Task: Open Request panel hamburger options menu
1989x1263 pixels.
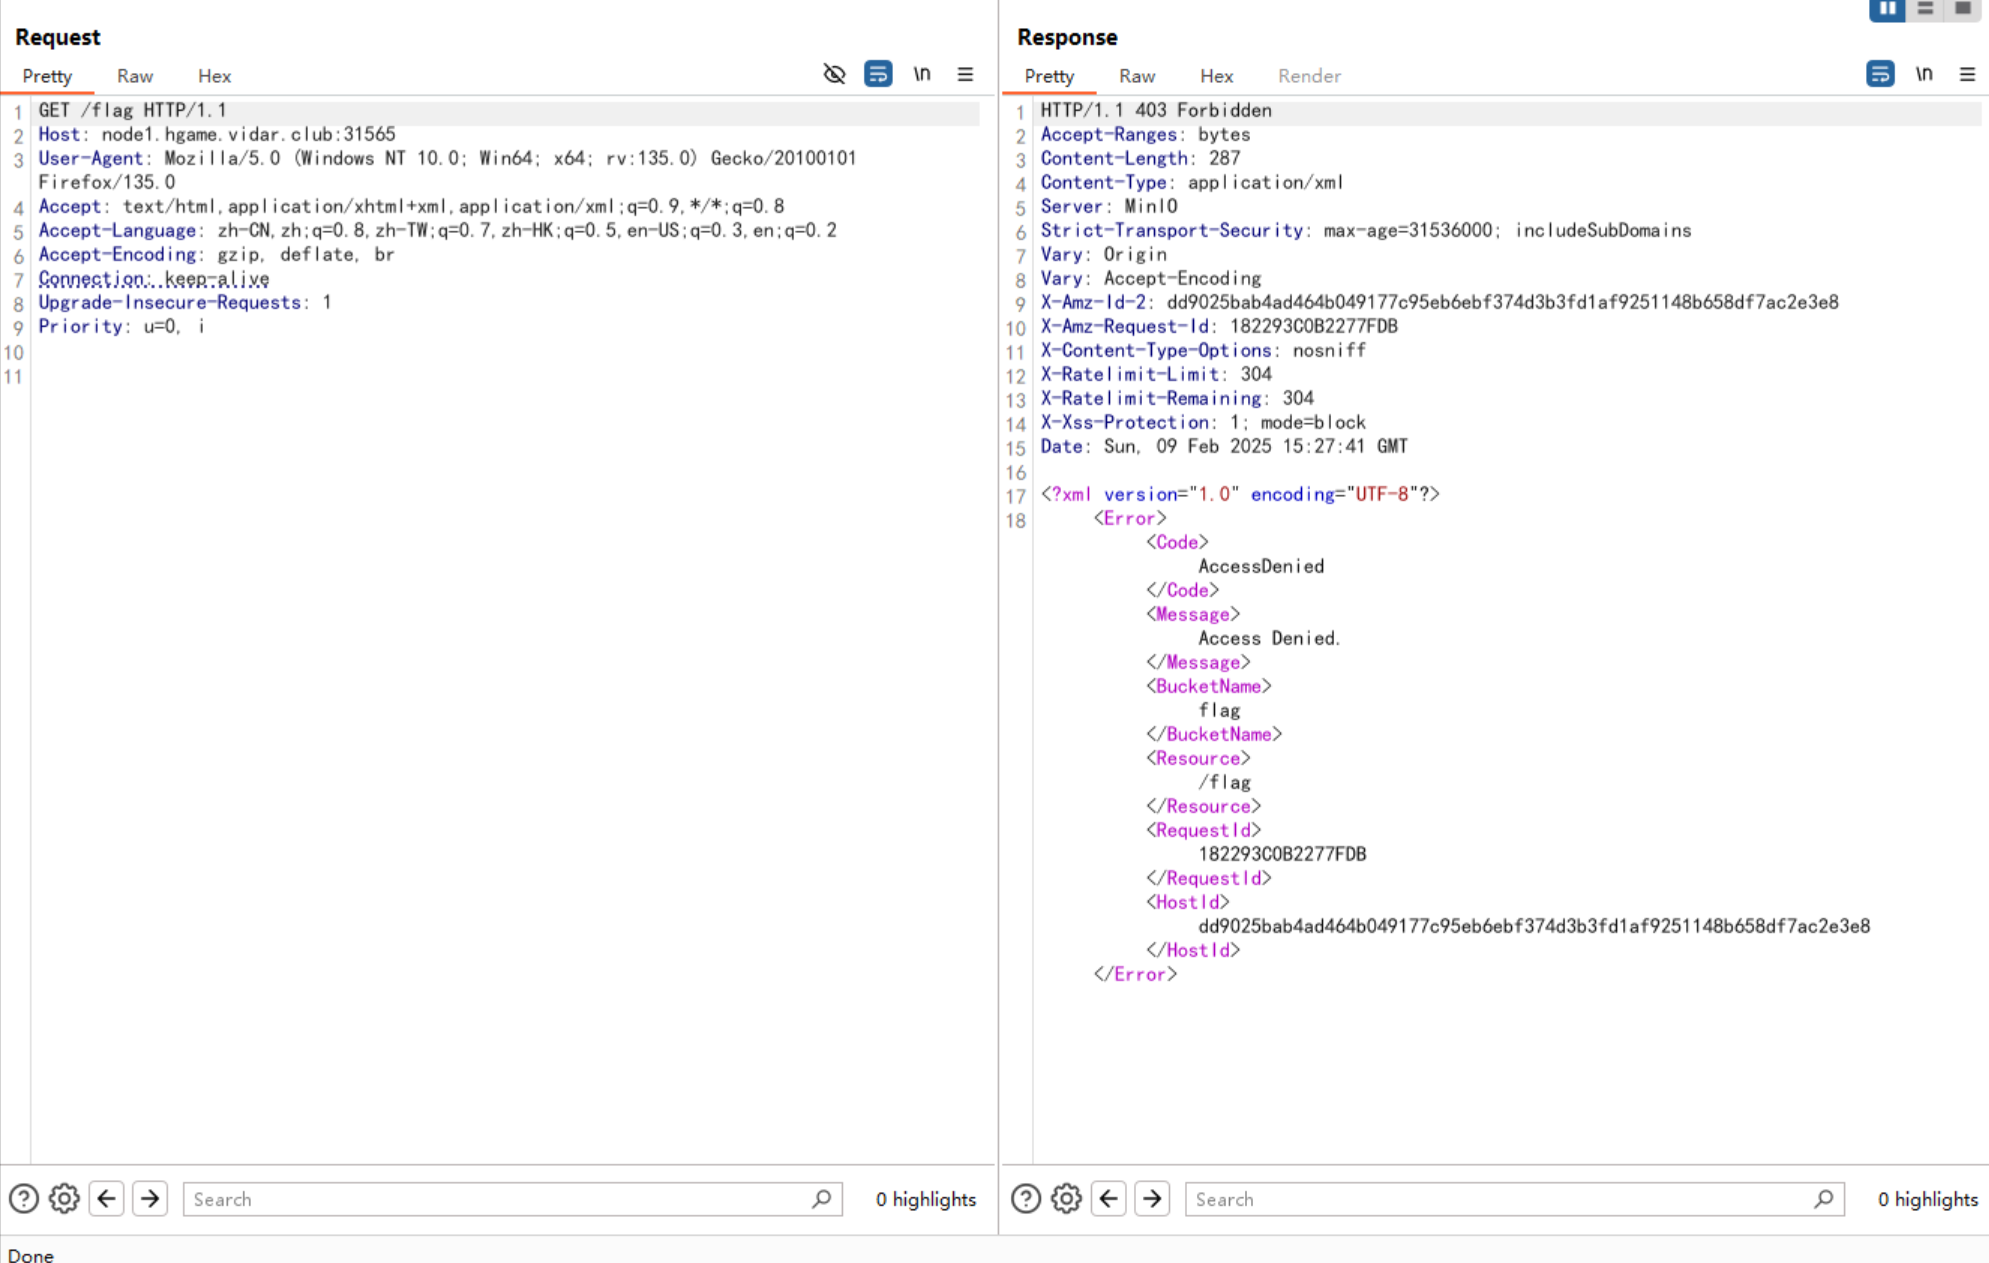Action: pyautogui.click(x=965, y=74)
